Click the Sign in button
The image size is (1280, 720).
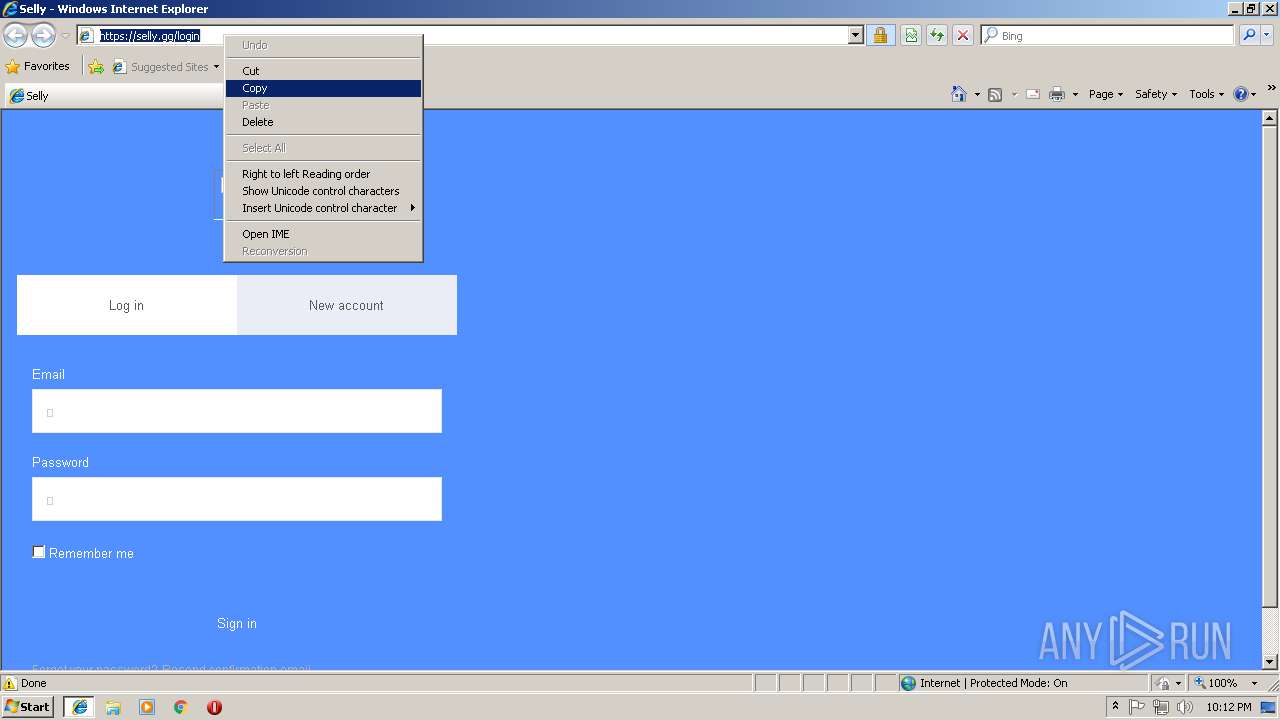237,623
